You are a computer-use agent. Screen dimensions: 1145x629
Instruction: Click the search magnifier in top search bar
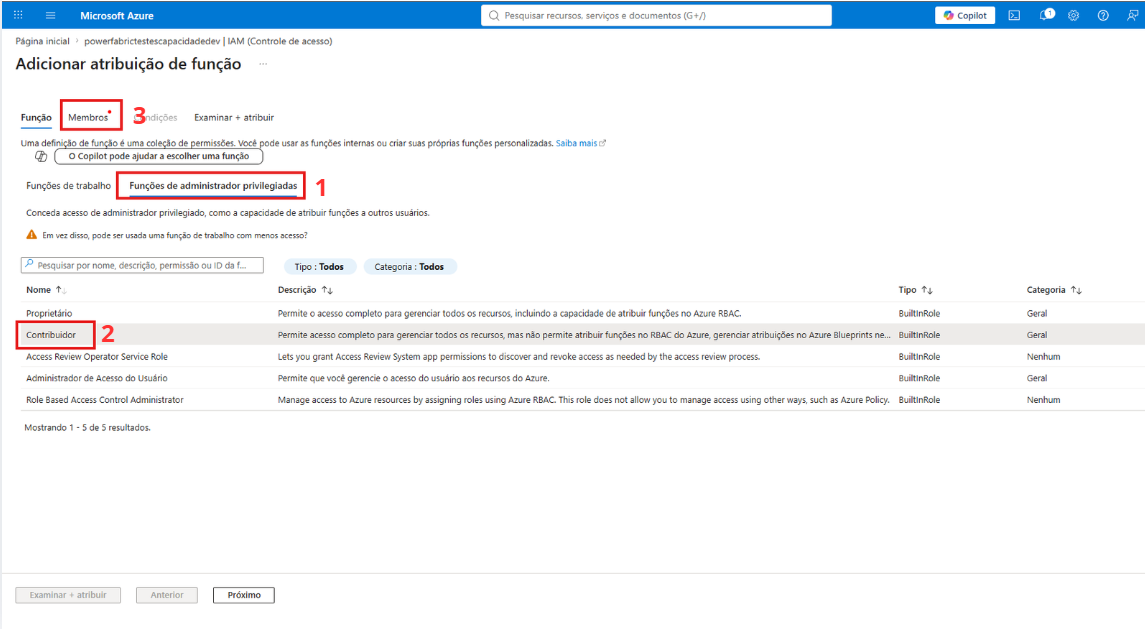click(494, 15)
